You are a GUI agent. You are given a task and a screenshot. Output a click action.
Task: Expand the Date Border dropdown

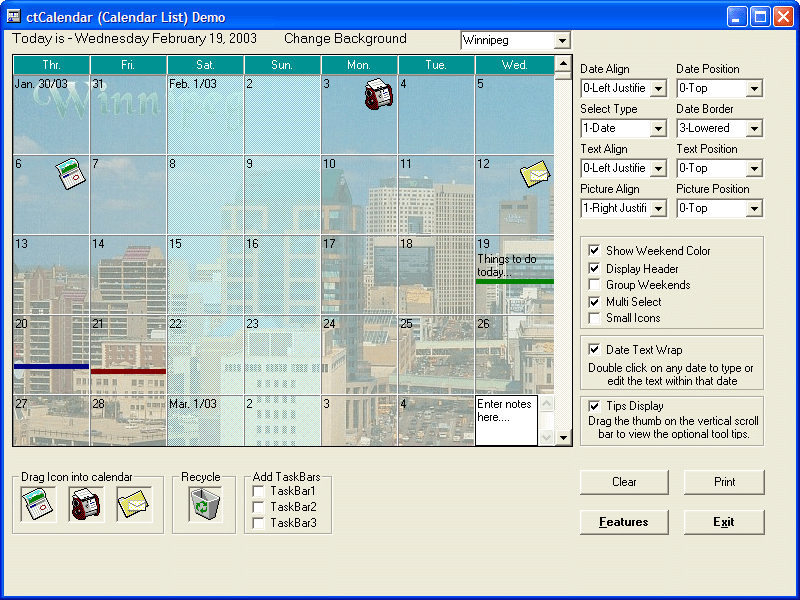click(x=754, y=129)
